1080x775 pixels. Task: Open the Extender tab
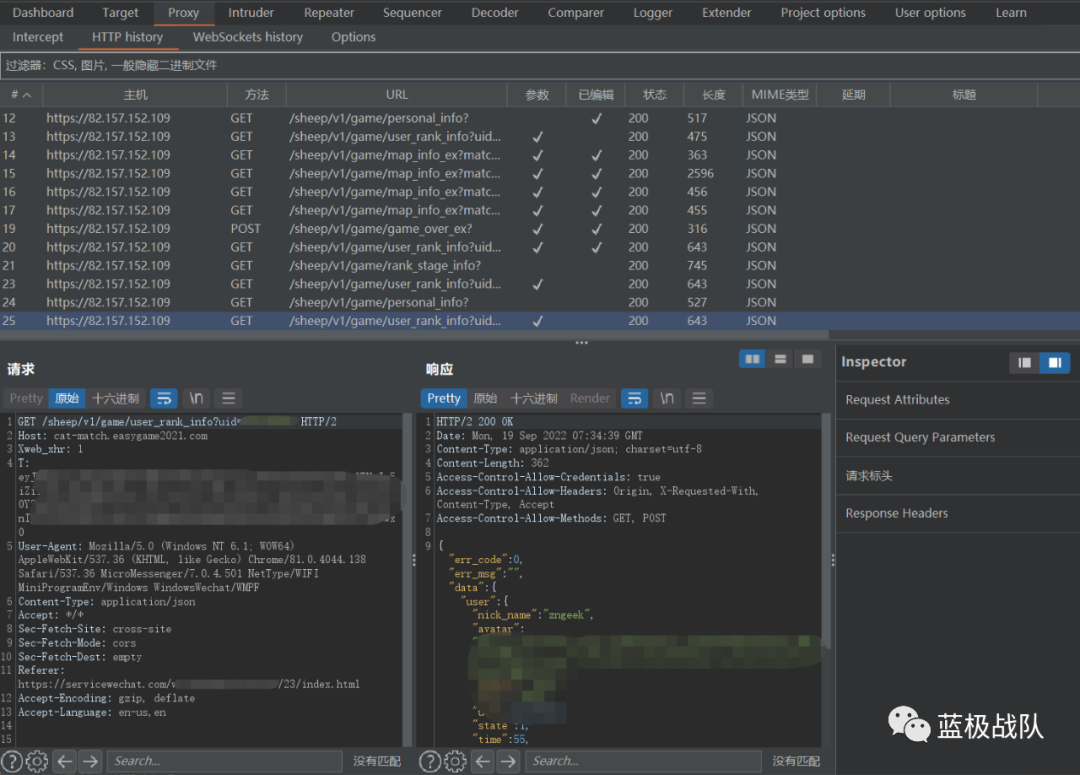coord(727,12)
